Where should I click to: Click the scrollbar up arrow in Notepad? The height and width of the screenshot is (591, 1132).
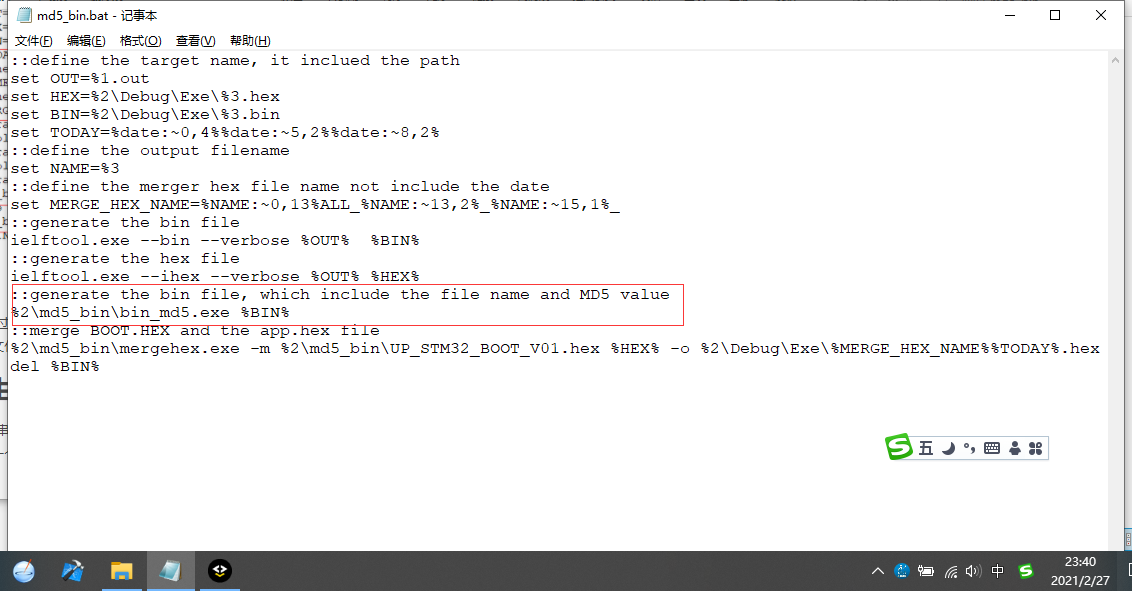click(1115, 61)
